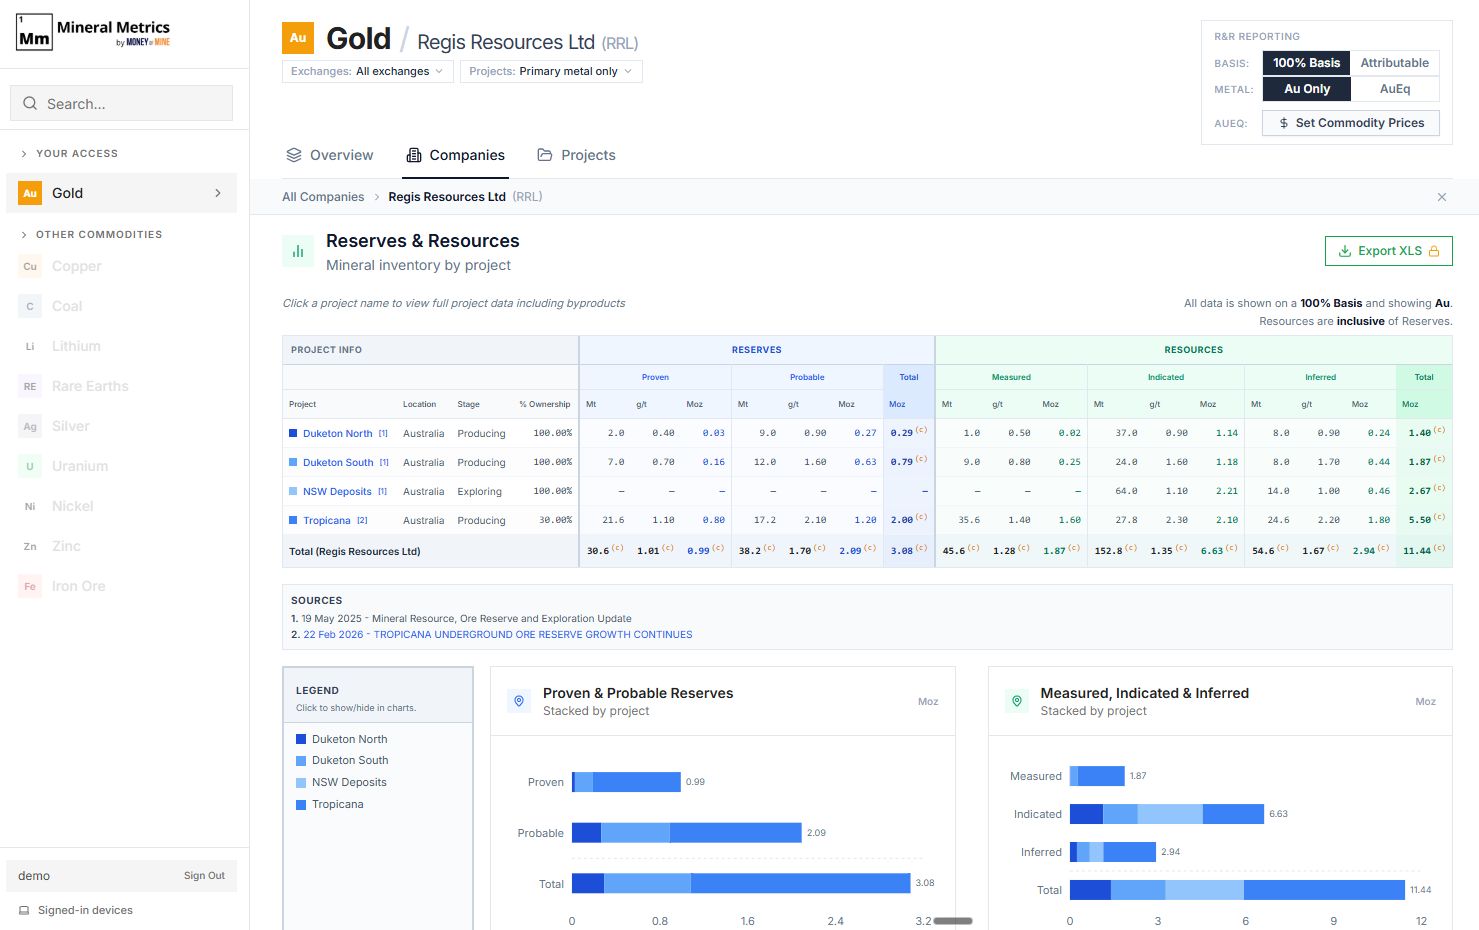Click the Cu Copper badge icon
Screen dimensions: 1479x930
point(30,266)
